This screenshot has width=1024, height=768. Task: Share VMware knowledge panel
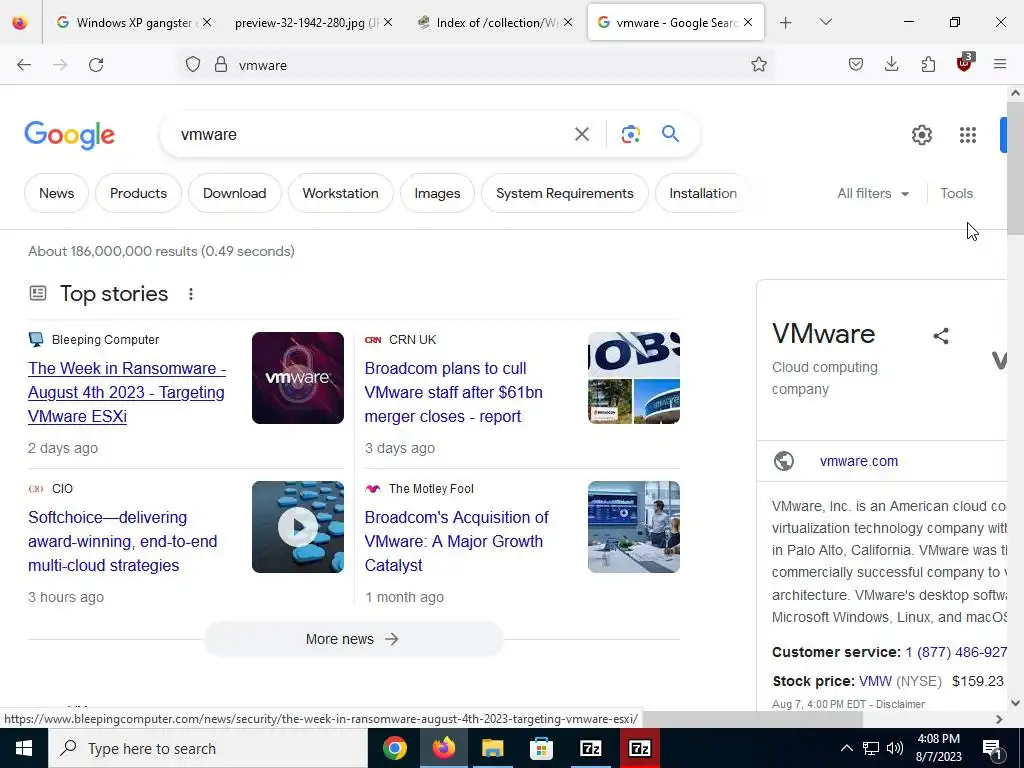[x=940, y=336]
